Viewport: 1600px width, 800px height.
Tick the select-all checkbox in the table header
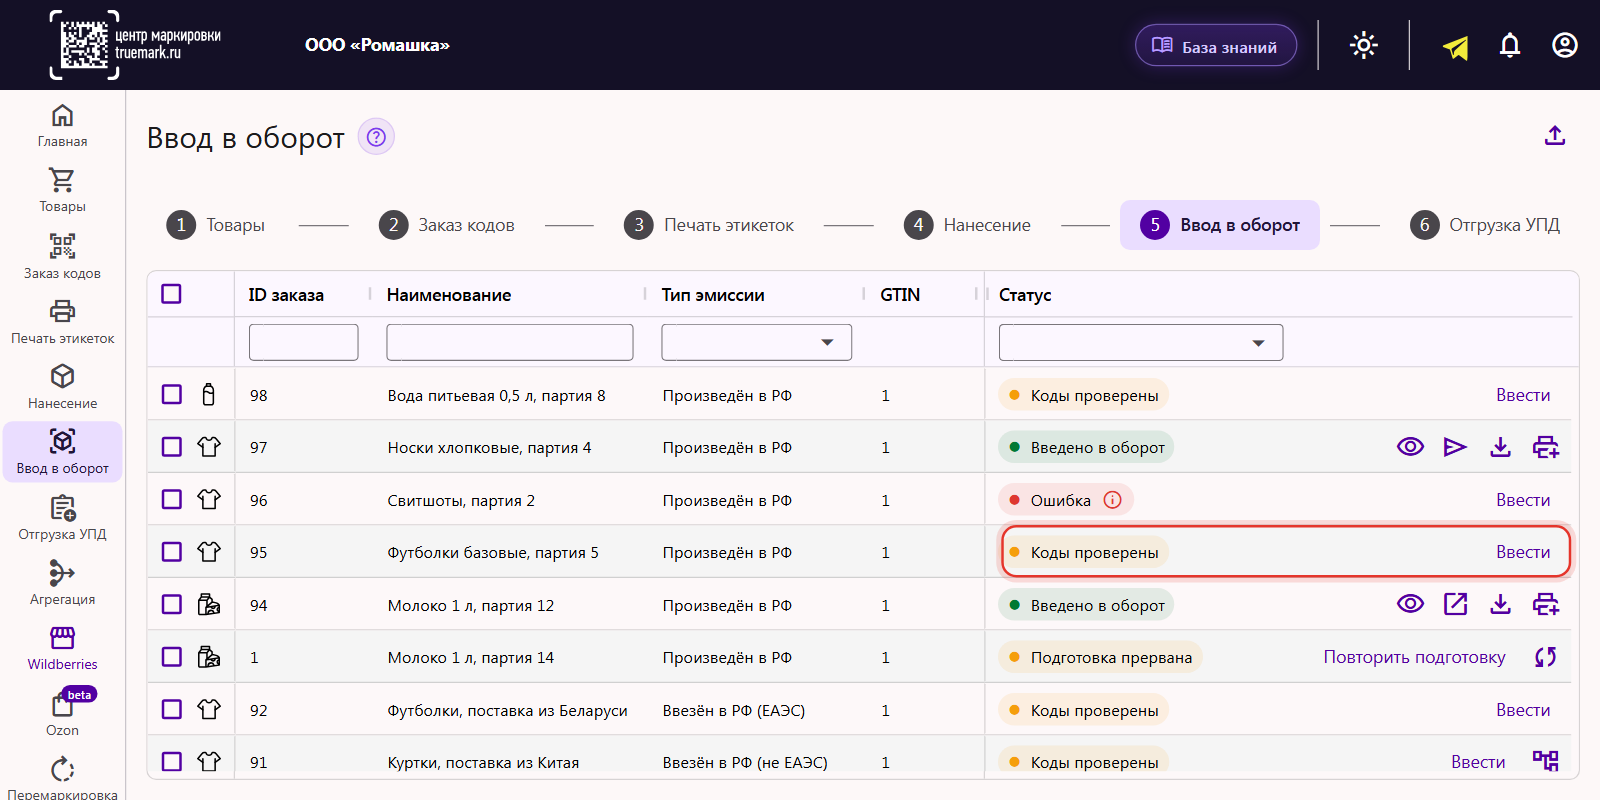coord(171,294)
